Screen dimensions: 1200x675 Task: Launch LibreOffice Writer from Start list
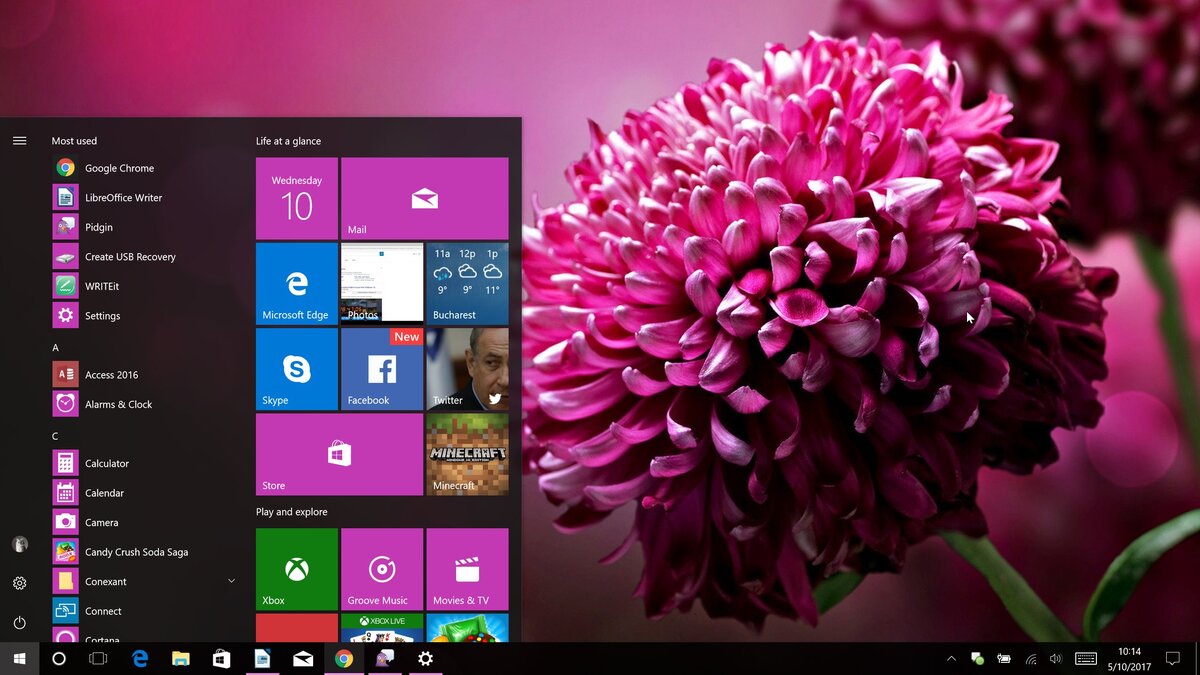tap(145, 198)
